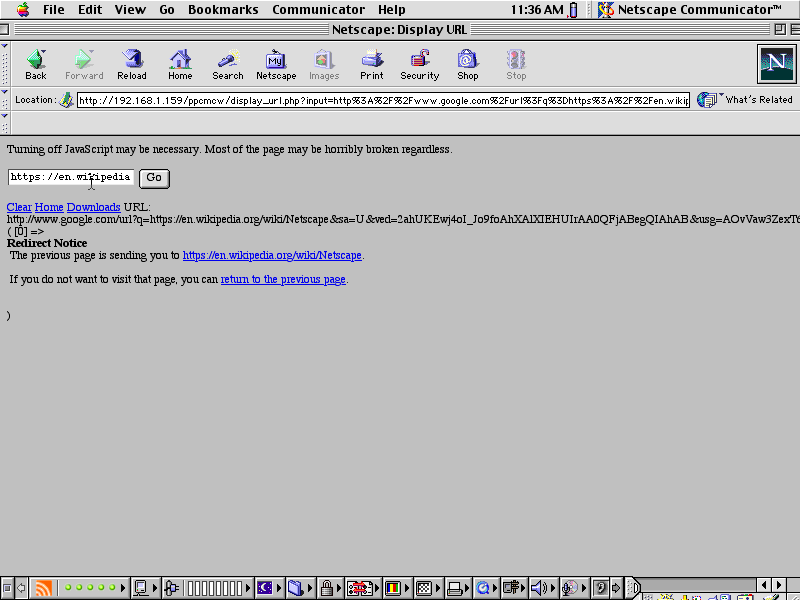Reload the current page

coord(132,64)
